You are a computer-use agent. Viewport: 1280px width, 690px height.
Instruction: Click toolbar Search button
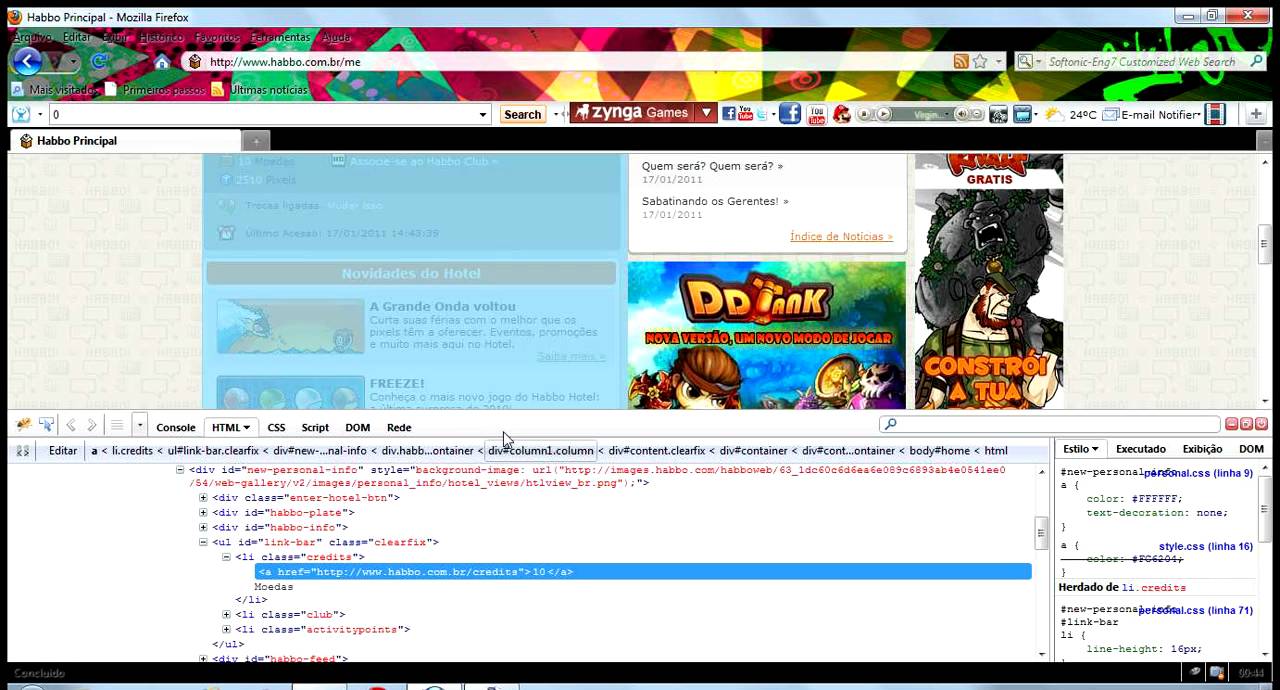(x=522, y=114)
